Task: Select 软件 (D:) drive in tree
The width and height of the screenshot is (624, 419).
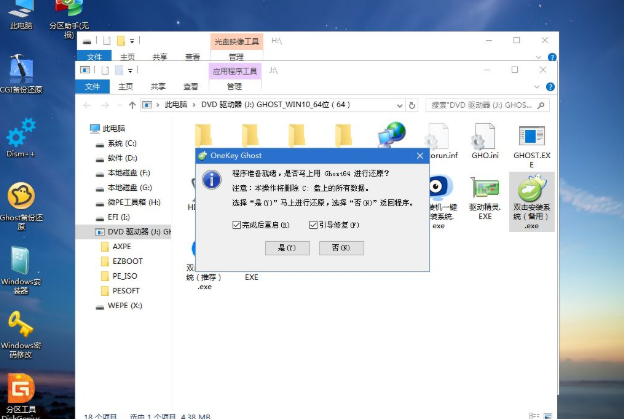Action: [116, 158]
